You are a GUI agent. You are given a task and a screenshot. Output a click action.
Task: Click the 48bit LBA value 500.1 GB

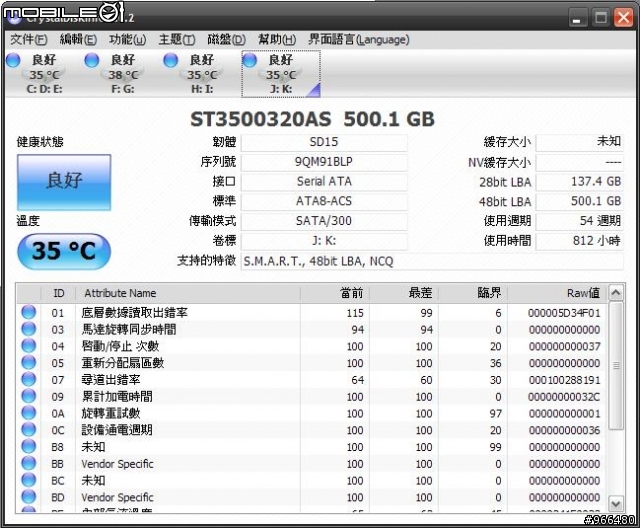point(579,202)
